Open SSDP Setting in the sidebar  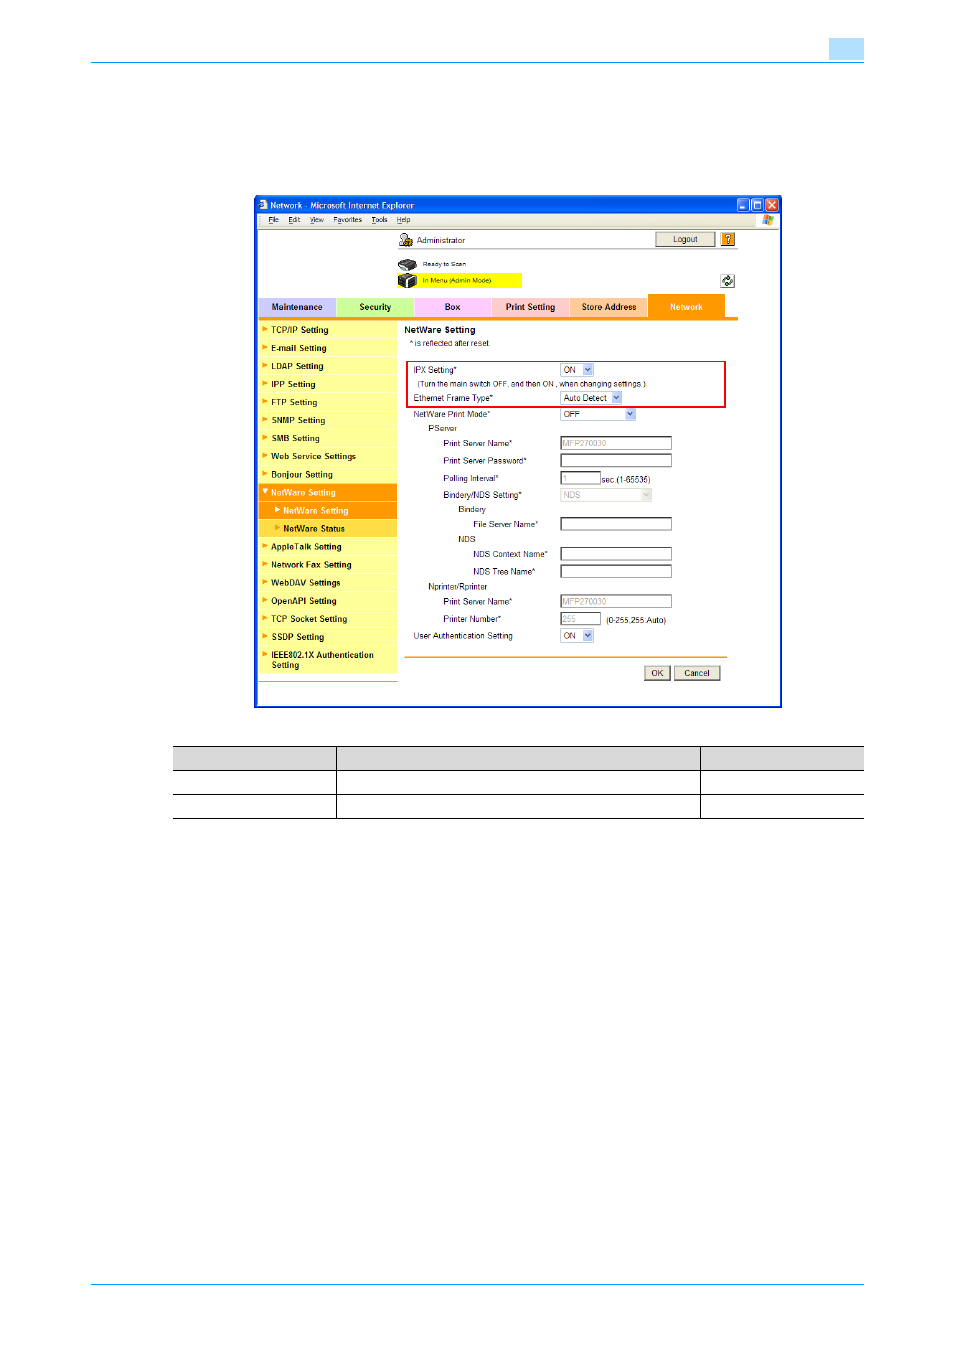point(328,636)
